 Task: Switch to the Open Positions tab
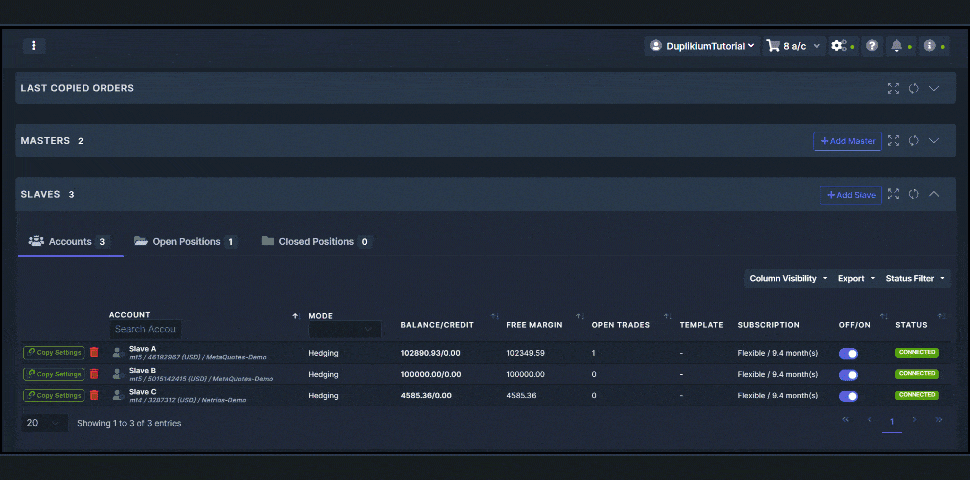click(185, 241)
